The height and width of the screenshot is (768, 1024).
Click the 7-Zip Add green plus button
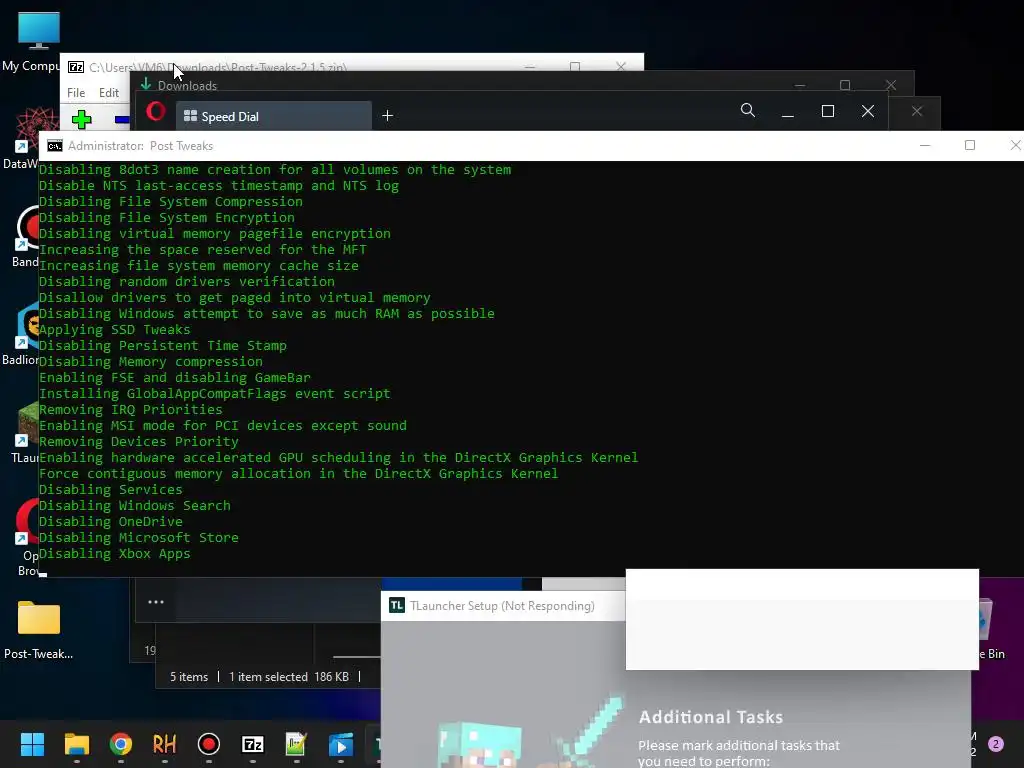click(82, 120)
